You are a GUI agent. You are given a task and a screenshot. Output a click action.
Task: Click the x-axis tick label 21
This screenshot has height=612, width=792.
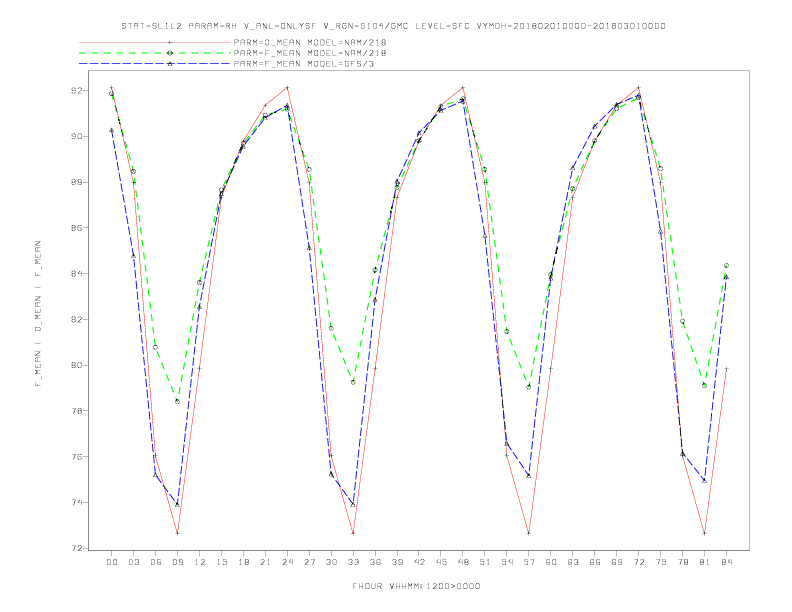[265, 562]
